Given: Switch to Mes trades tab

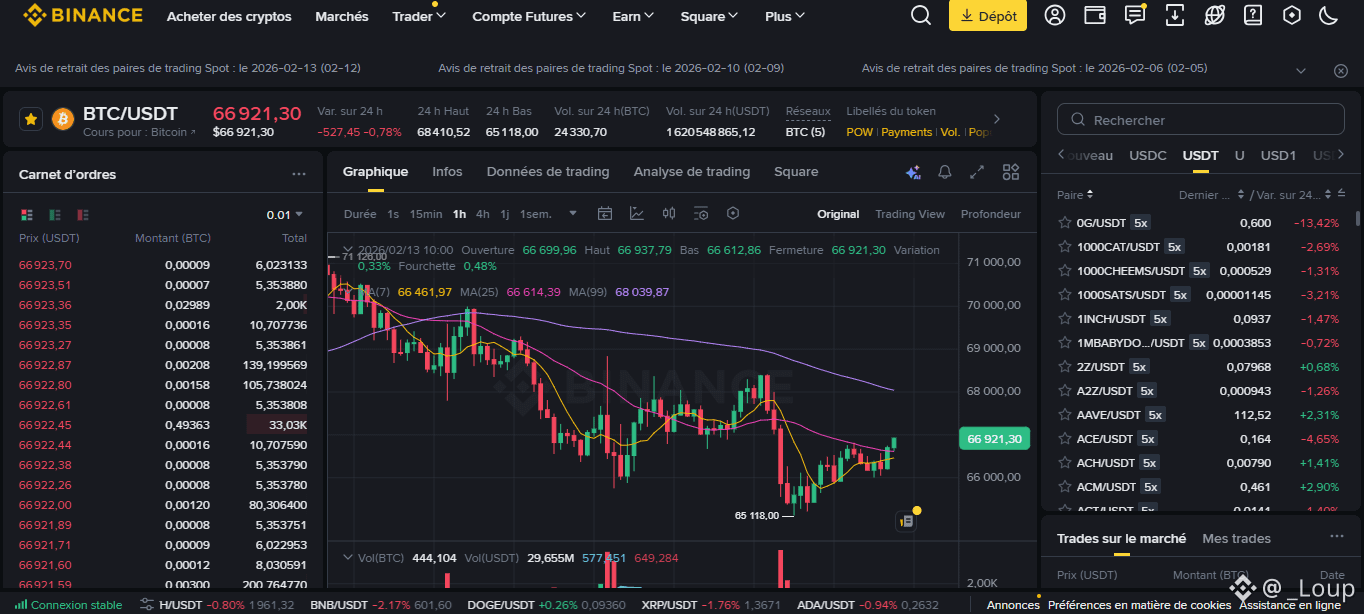Looking at the screenshot, I should pos(1237,538).
